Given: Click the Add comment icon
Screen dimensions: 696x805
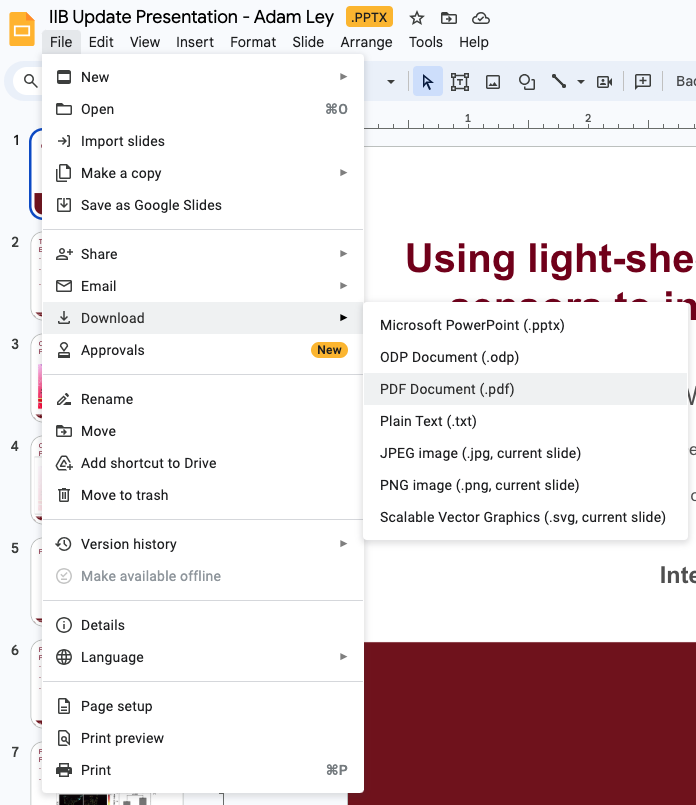Looking at the screenshot, I should tap(643, 82).
